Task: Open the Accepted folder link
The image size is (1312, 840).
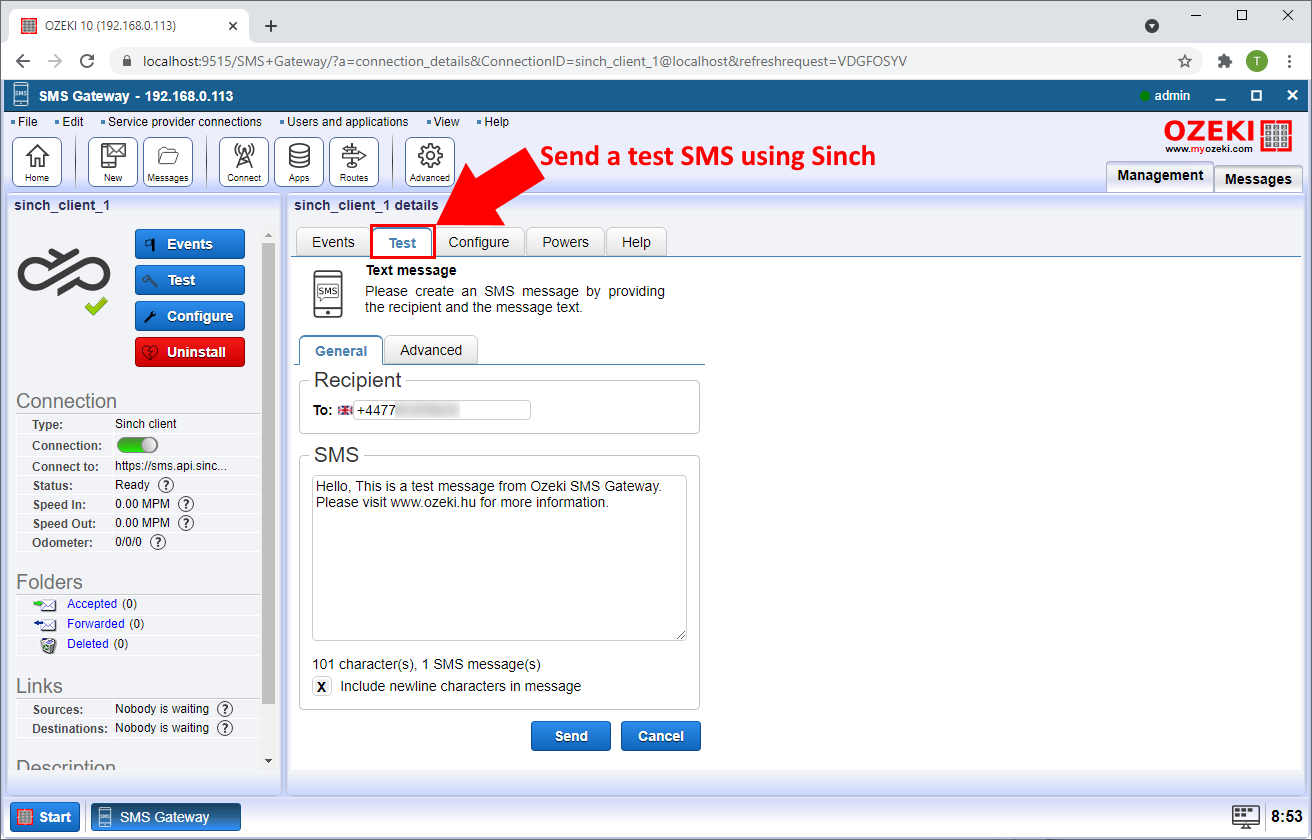Action: coord(92,604)
